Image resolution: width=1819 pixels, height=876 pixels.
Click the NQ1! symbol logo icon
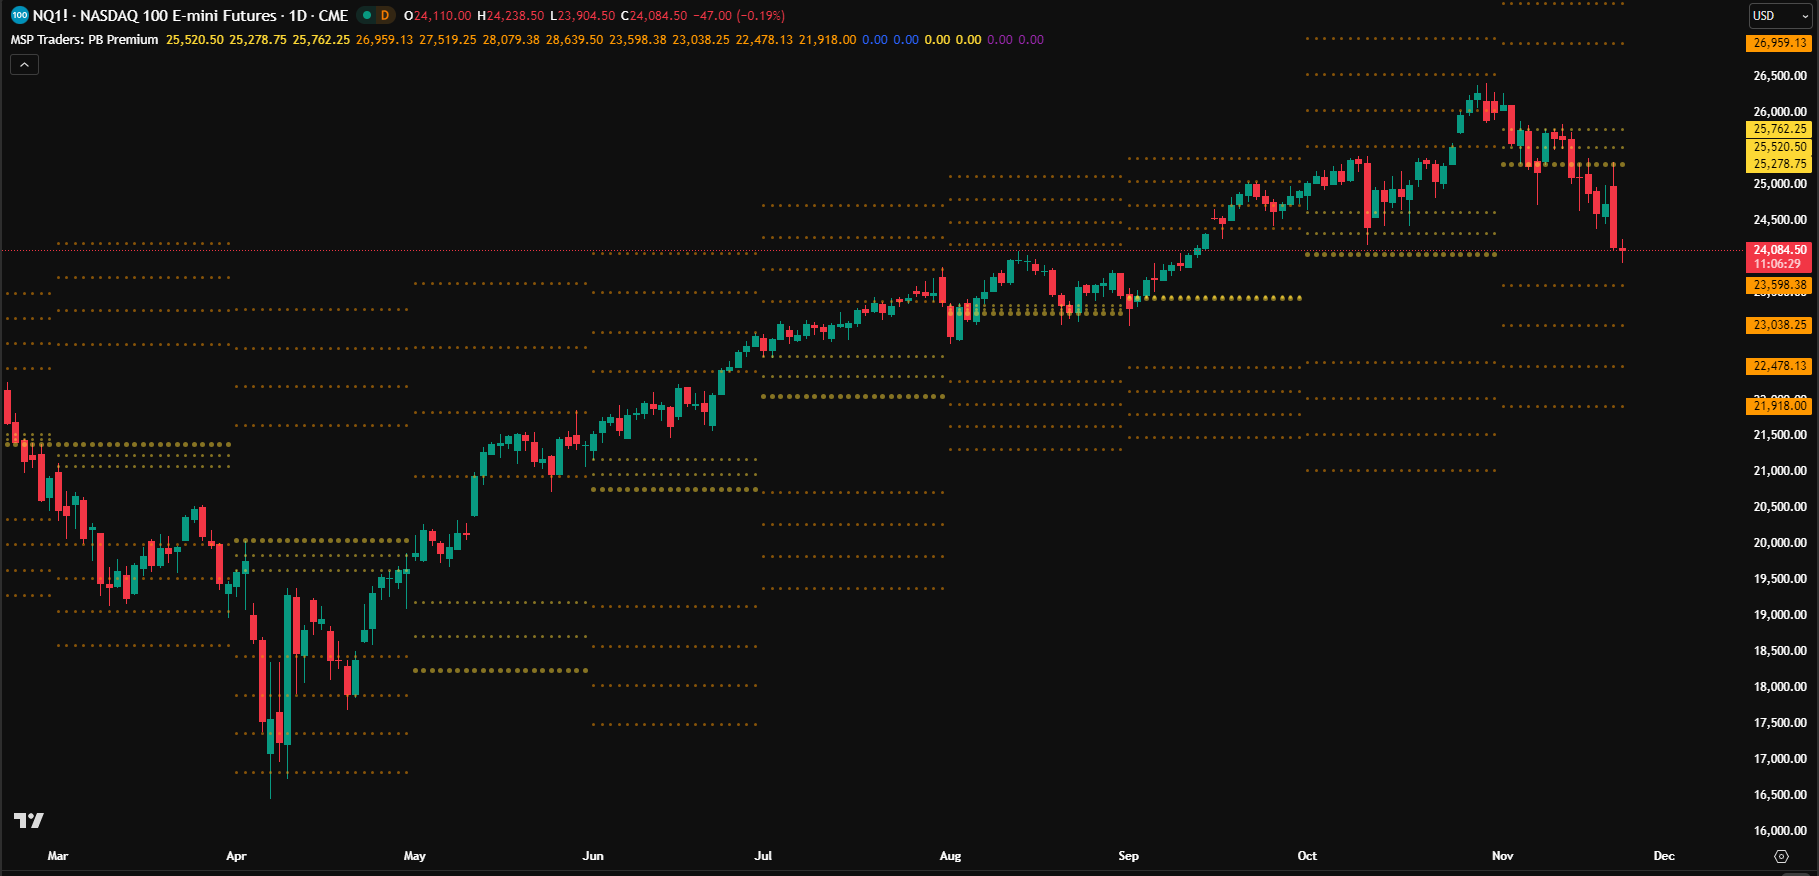[19, 16]
